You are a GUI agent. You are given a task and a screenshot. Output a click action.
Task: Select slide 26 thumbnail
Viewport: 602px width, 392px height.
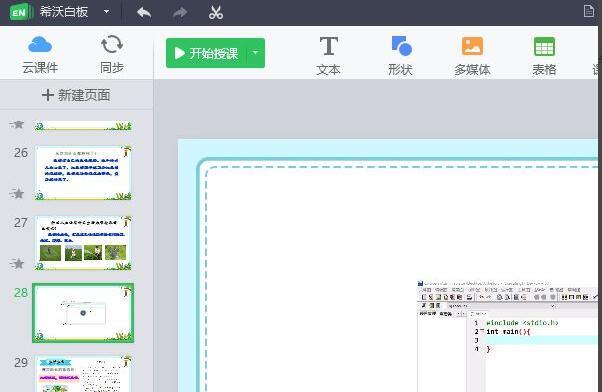(83, 172)
